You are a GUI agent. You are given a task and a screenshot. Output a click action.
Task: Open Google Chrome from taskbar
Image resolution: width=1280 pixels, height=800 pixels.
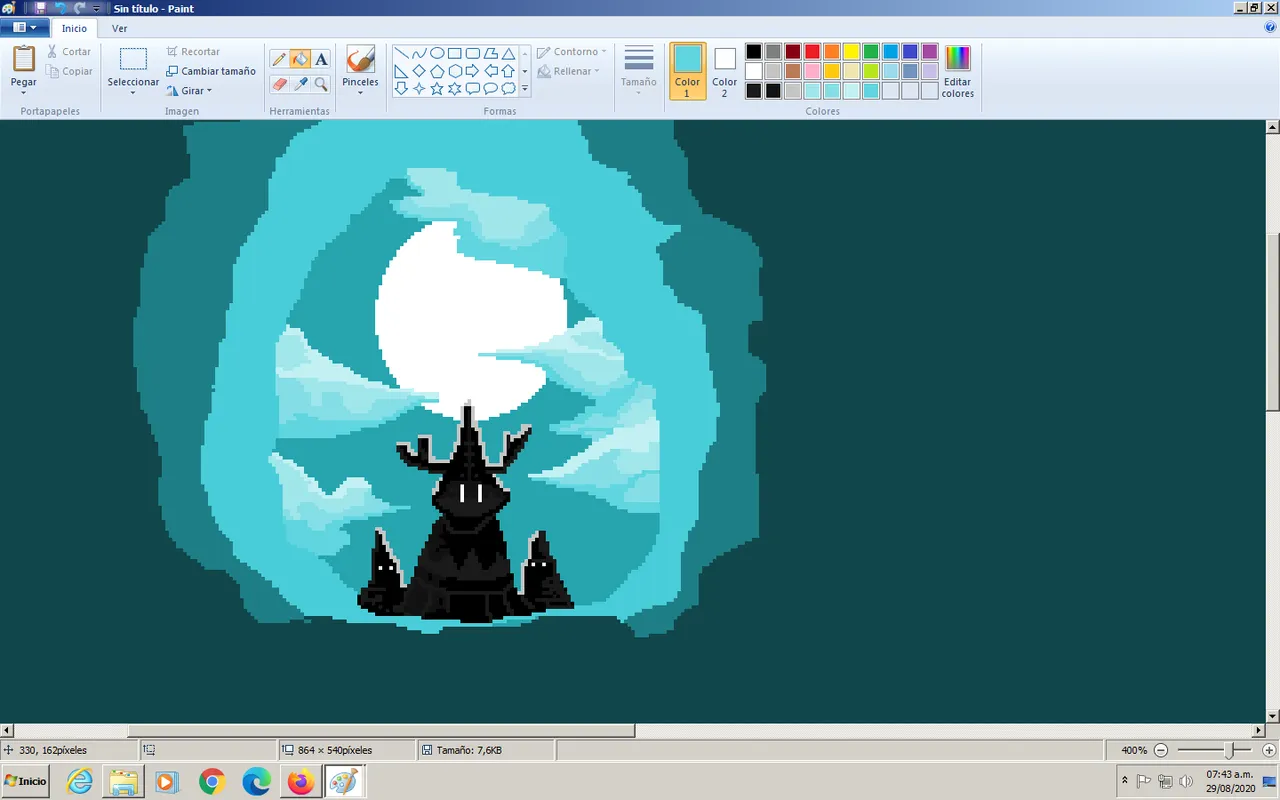[x=212, y=781]
